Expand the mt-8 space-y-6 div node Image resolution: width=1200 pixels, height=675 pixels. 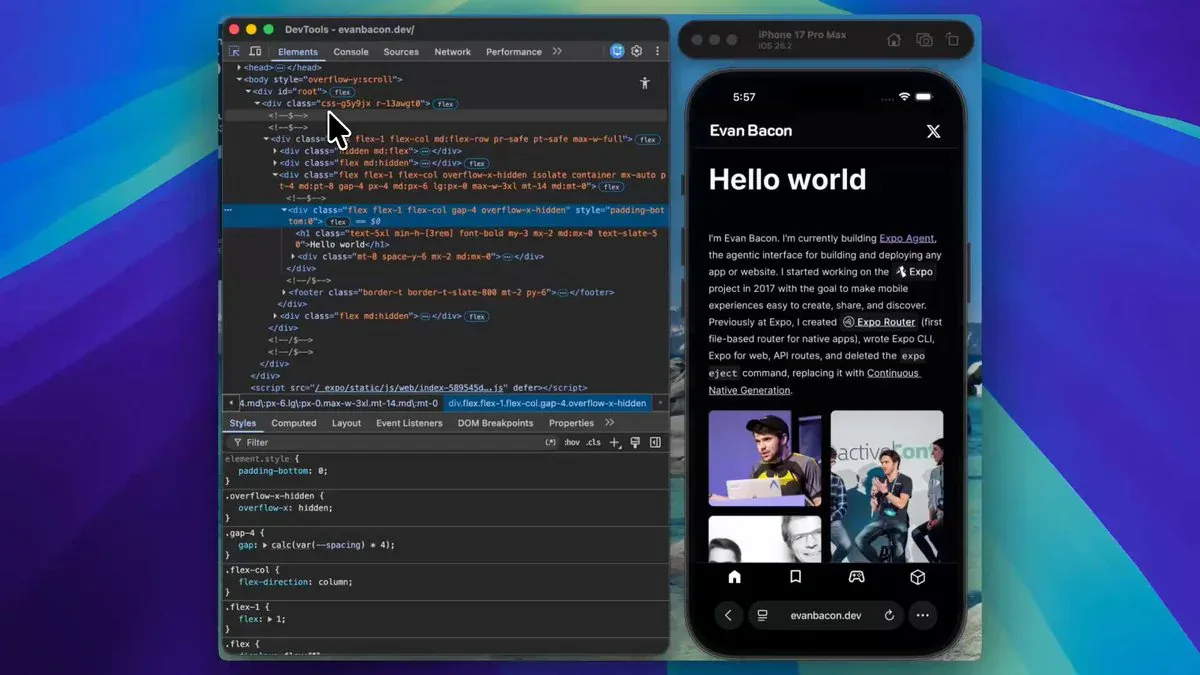pyautogui.click(x=293, y=257)
